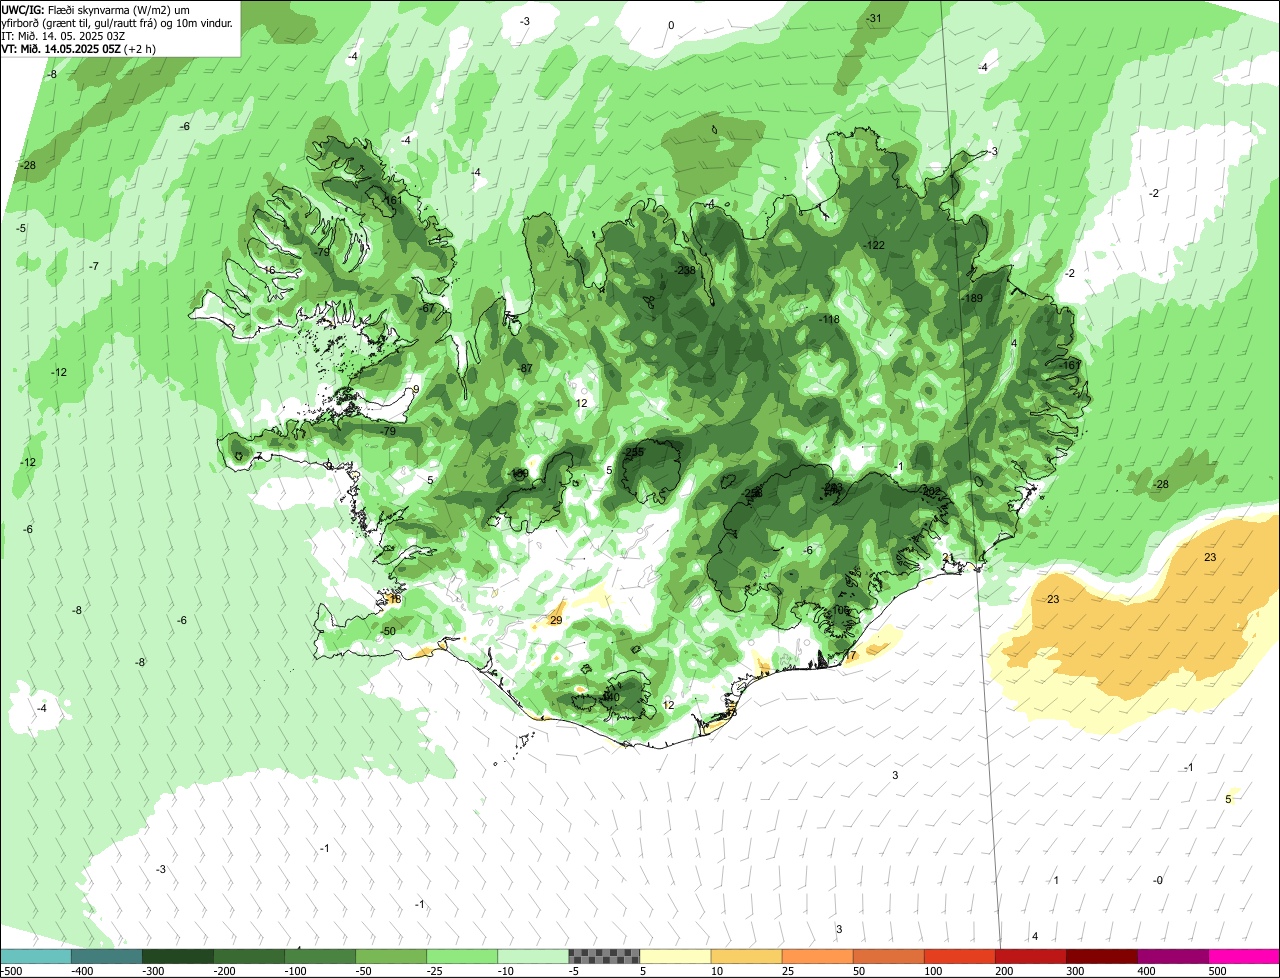The width and height of the screenshot is (1280, 978).
Task: Click the -87 flux value on the map
Action: (526, 368)
